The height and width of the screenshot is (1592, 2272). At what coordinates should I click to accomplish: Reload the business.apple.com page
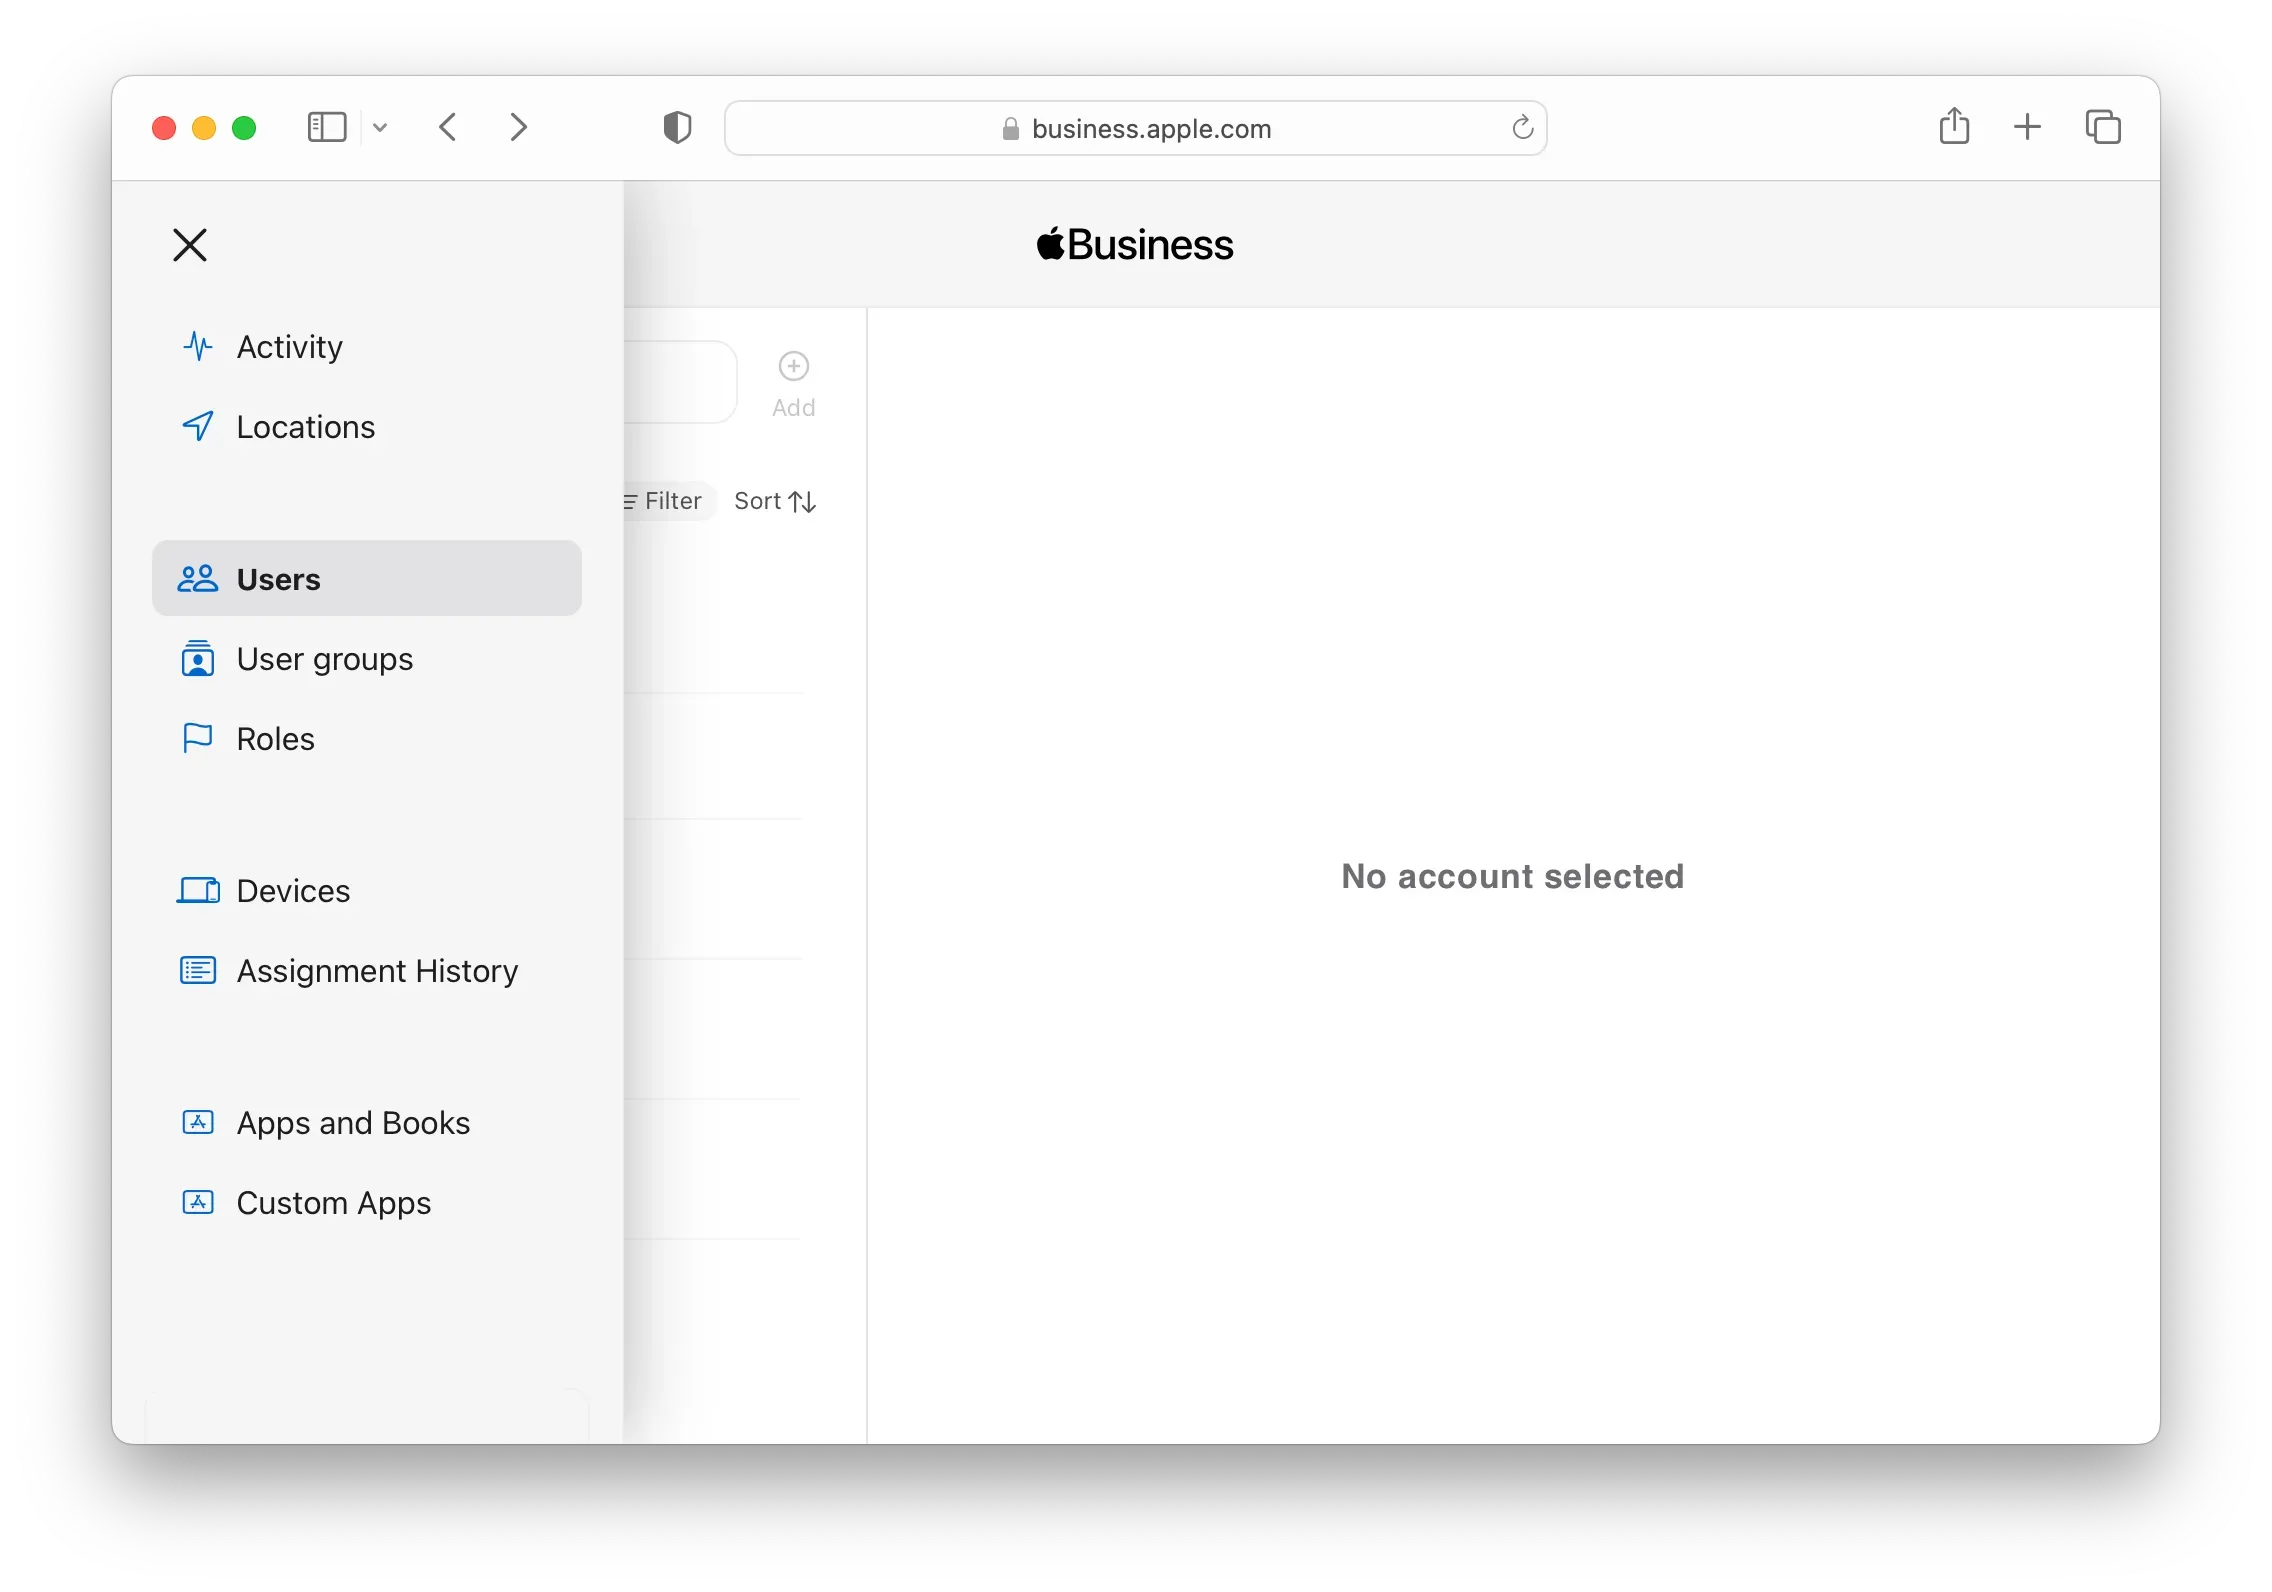(1522, 128)
